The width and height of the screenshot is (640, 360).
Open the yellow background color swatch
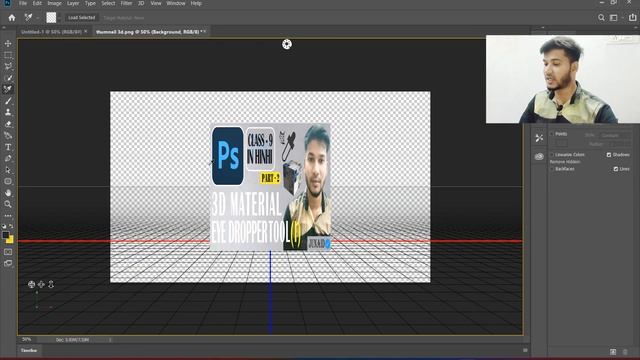click(x=11, y=240)
